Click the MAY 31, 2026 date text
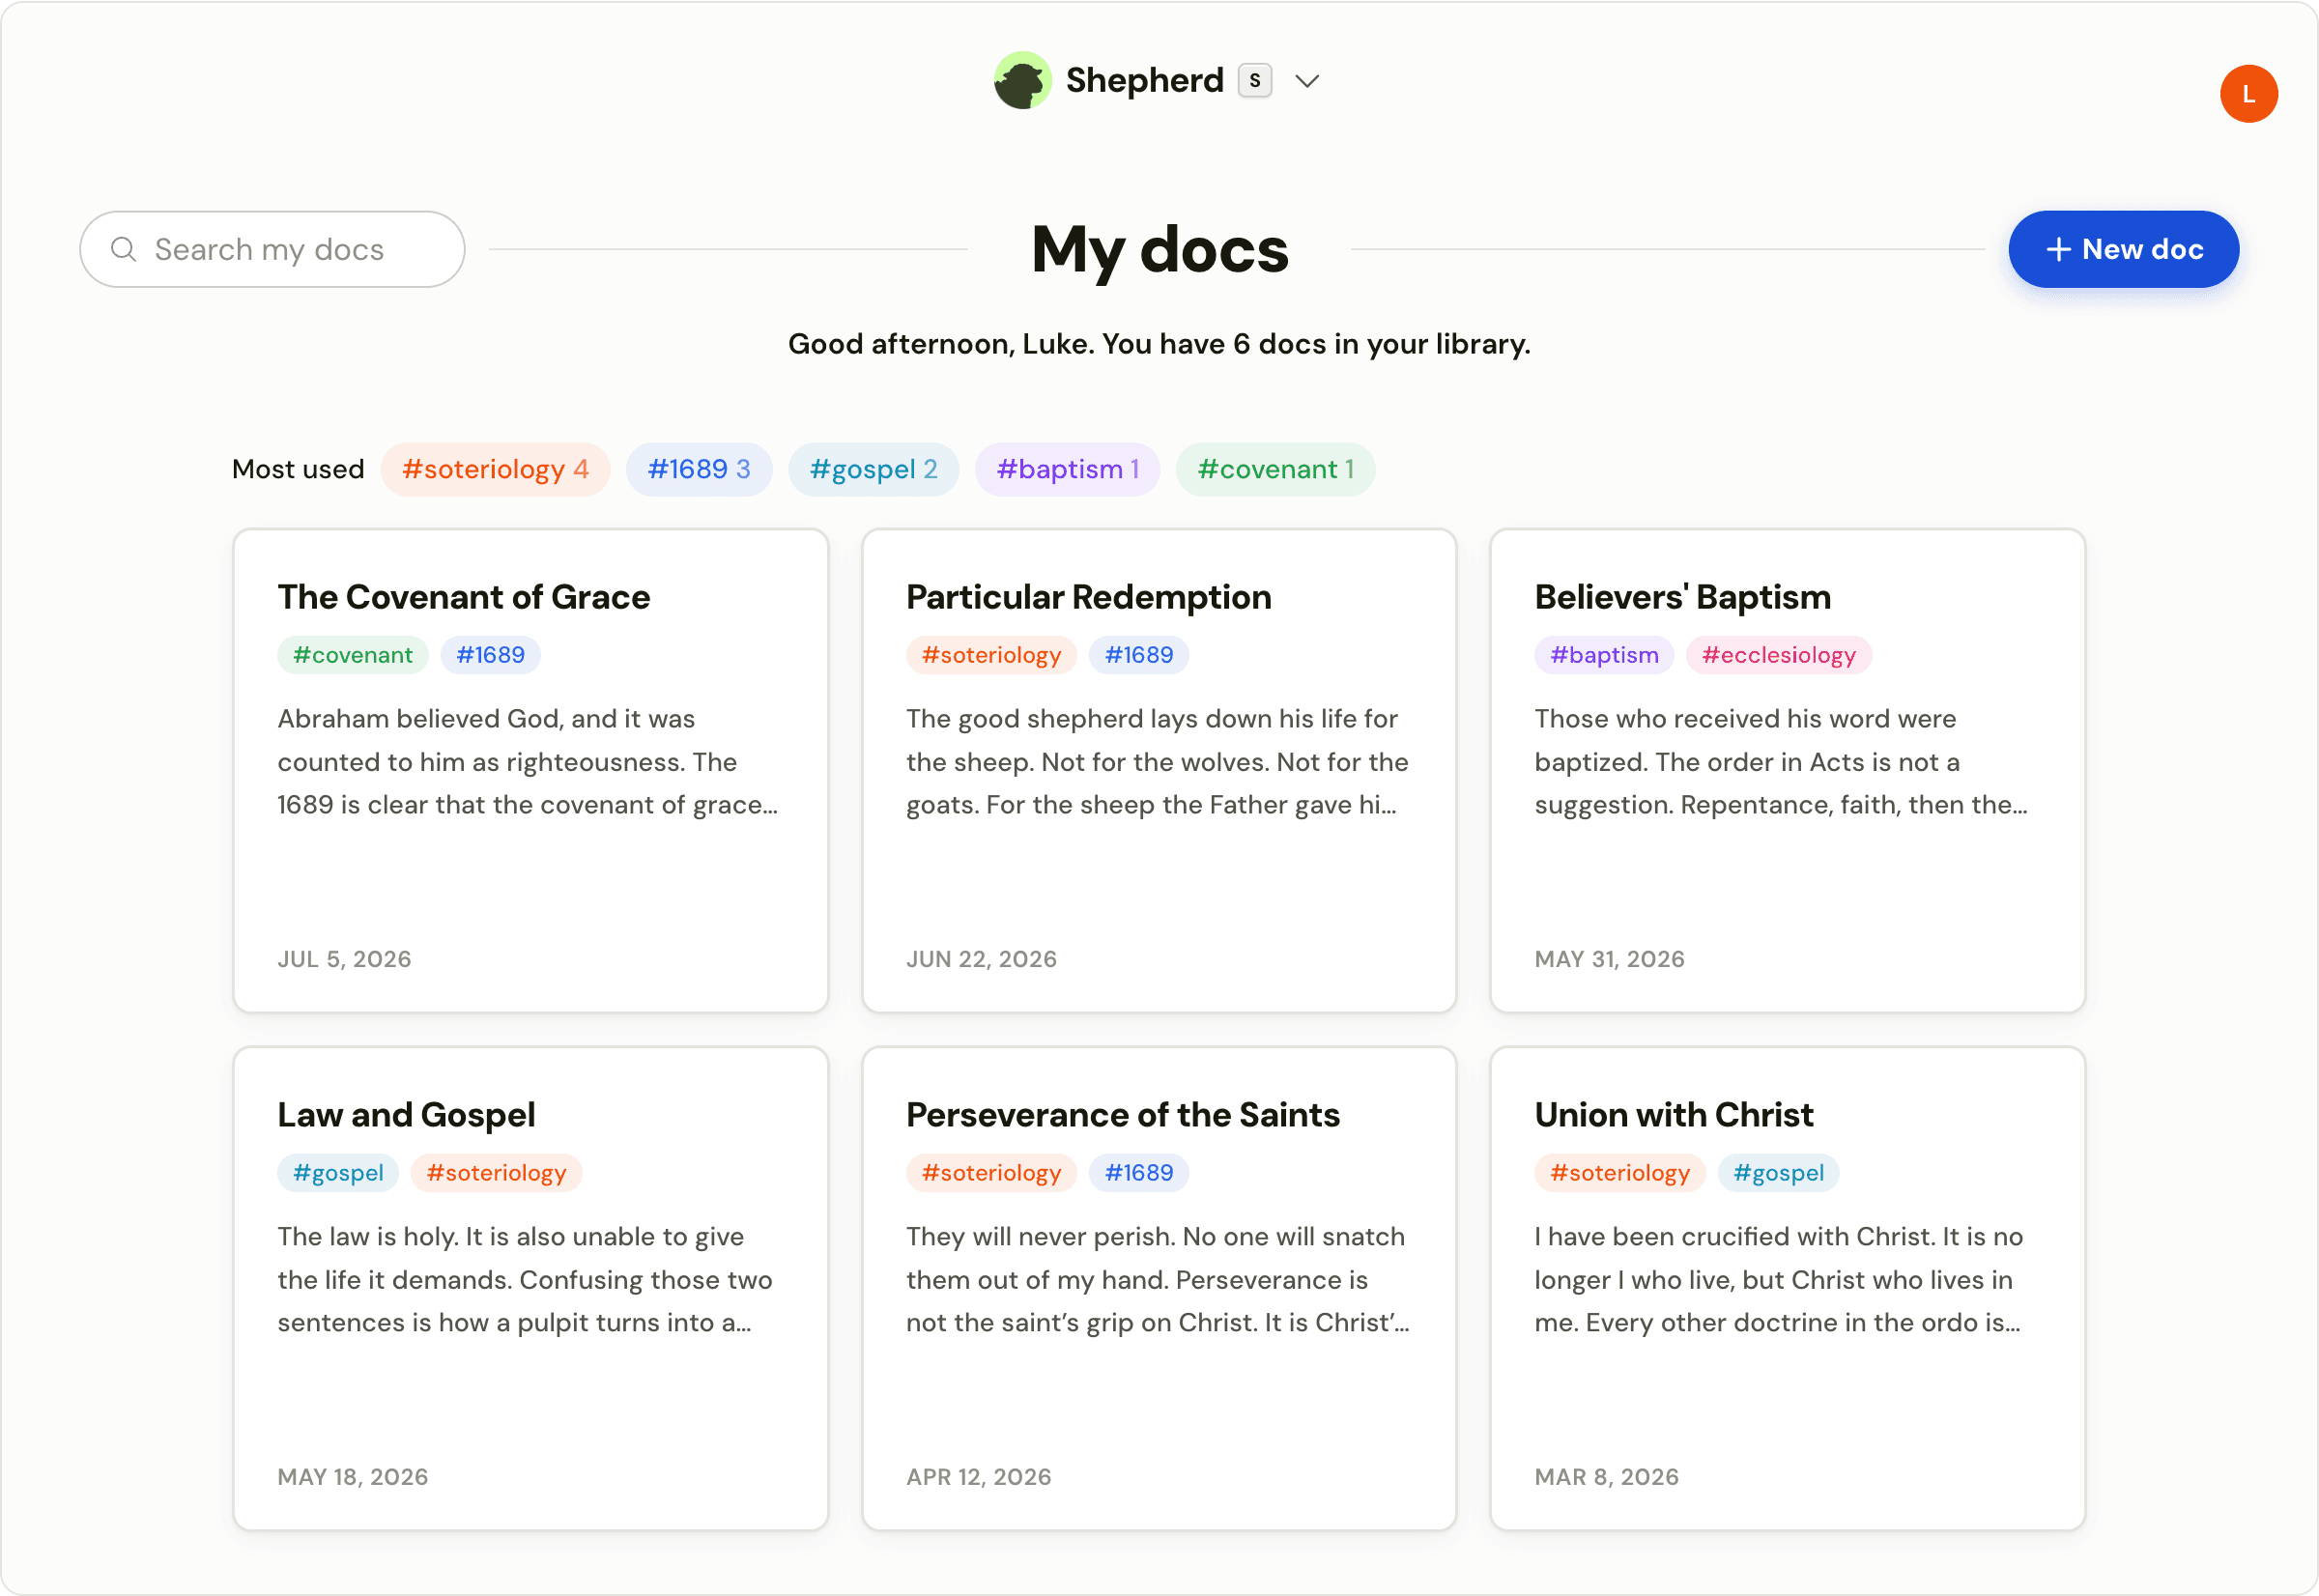The image size is (2319, 1596). (1609, 959)
